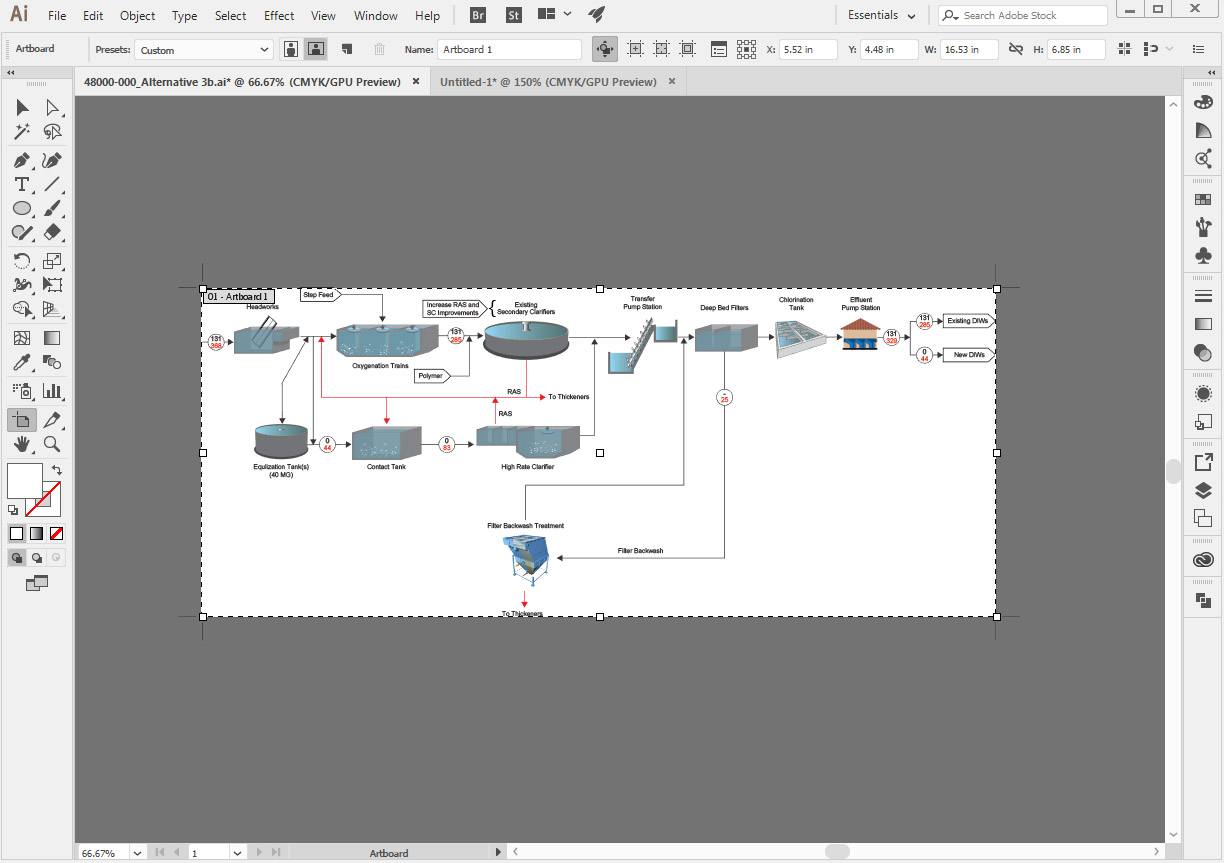Open the Layers panel icon

tap(1203, 491)
